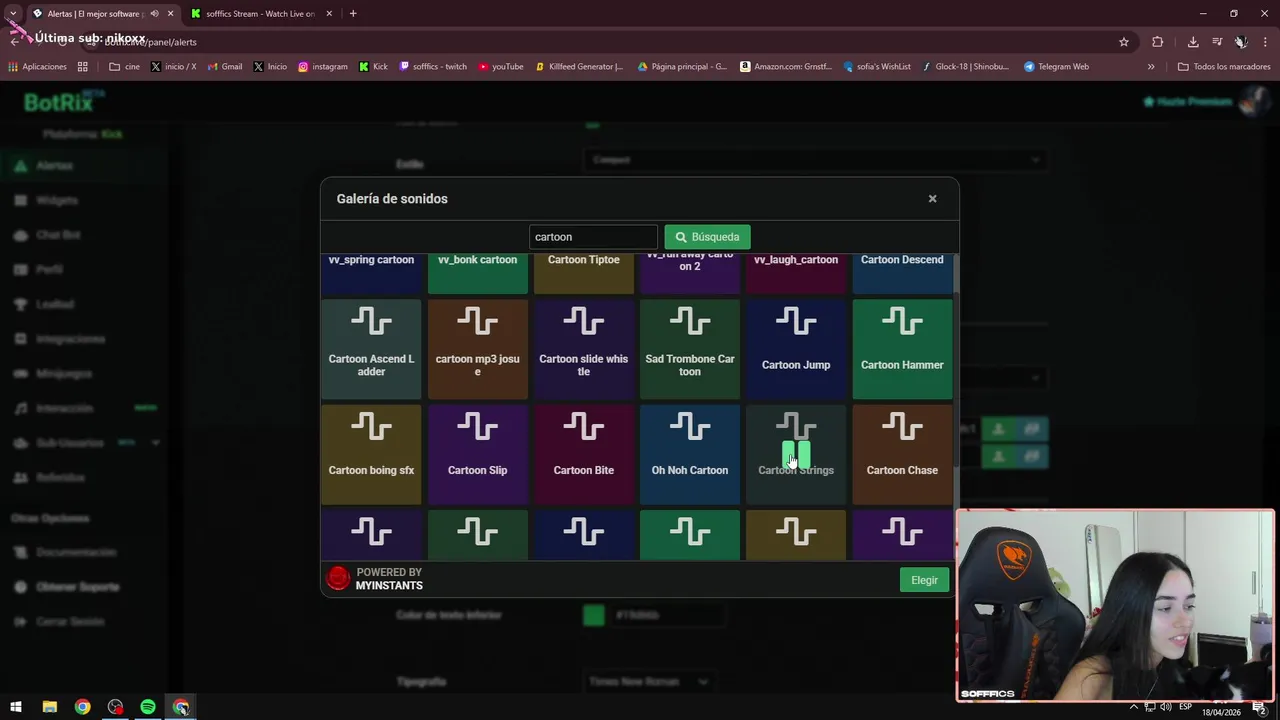Screen dimensions: 1280x720
Task: Choose the Sad Trombone Cartoon sound
Action: [690, 349]
